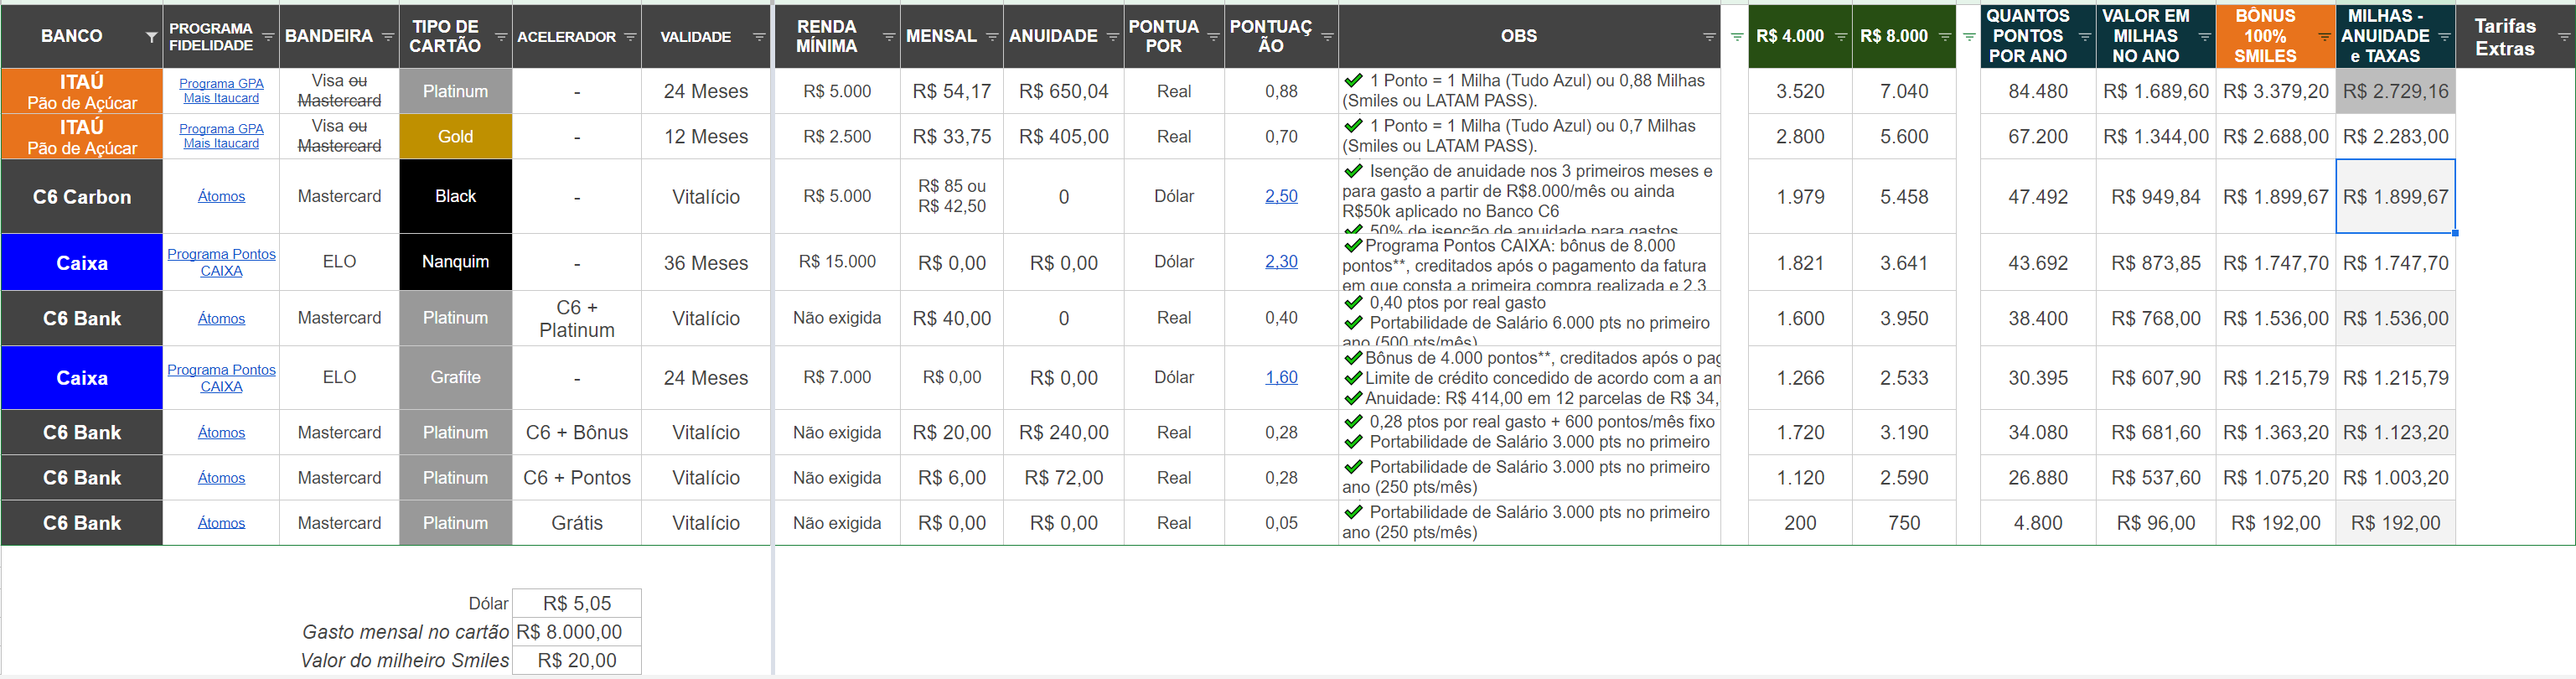Open the OBS column filter

[x=1709, y=37]
